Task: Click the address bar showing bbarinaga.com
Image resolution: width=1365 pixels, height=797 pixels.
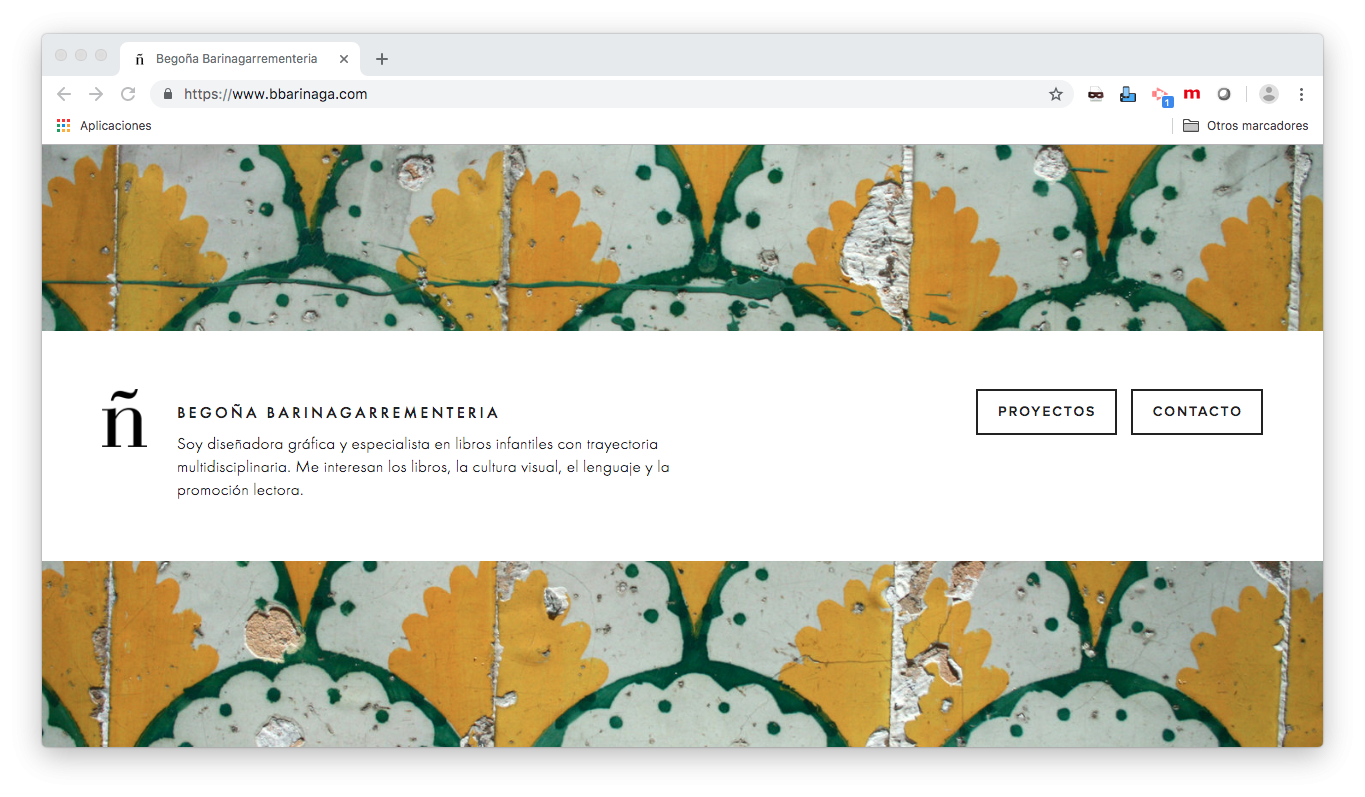Action: pos(610,94)
